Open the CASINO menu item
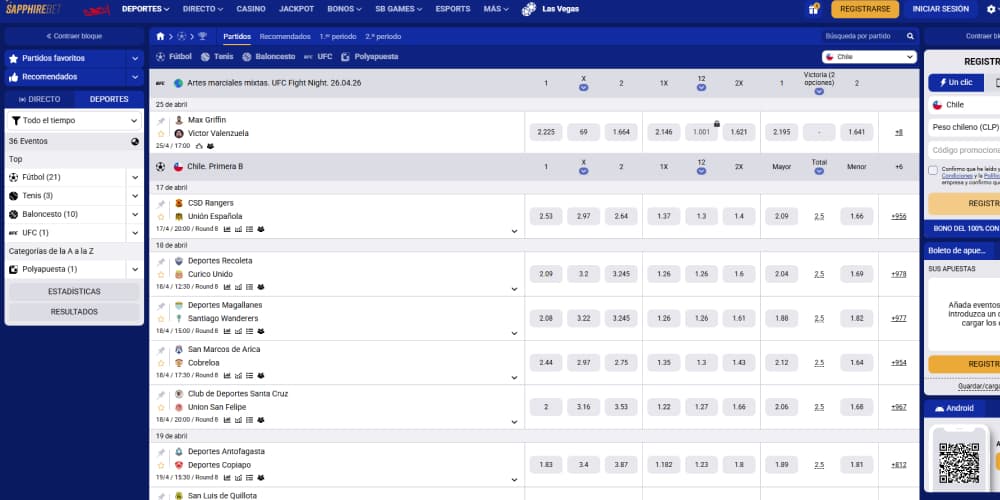 tap(251, 9)
